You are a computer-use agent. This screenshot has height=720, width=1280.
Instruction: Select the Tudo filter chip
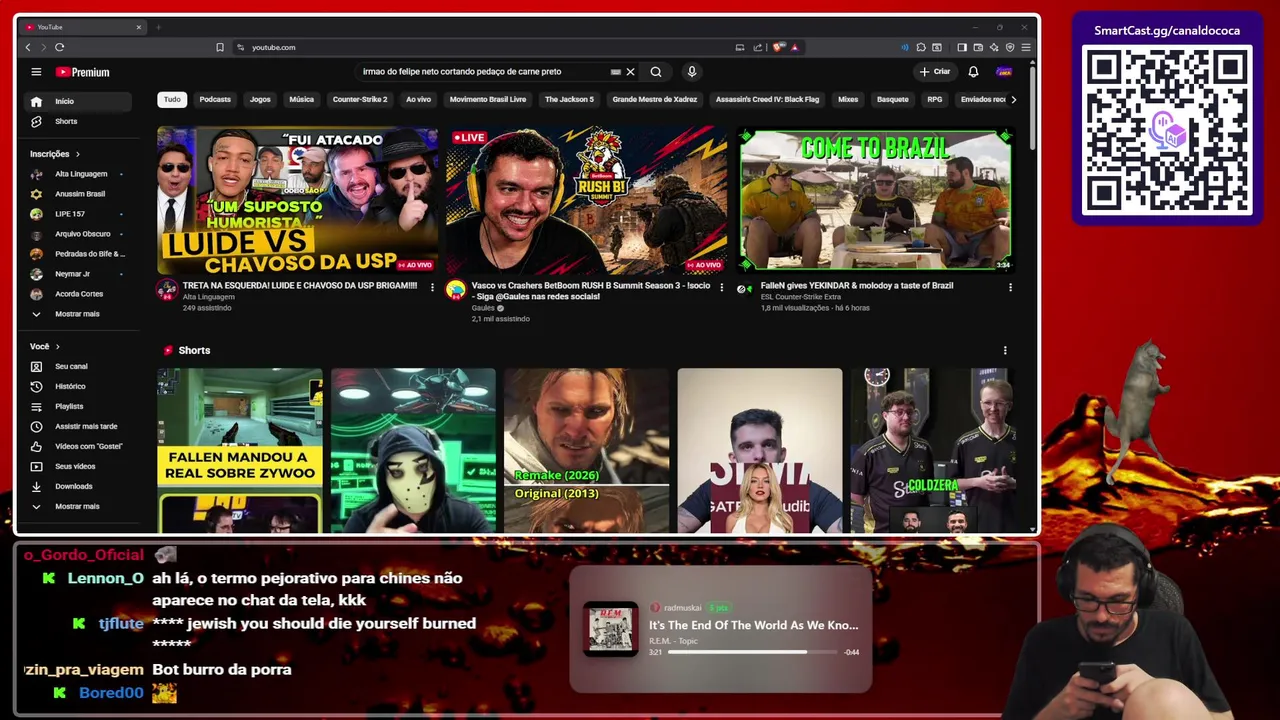(172, 99)
